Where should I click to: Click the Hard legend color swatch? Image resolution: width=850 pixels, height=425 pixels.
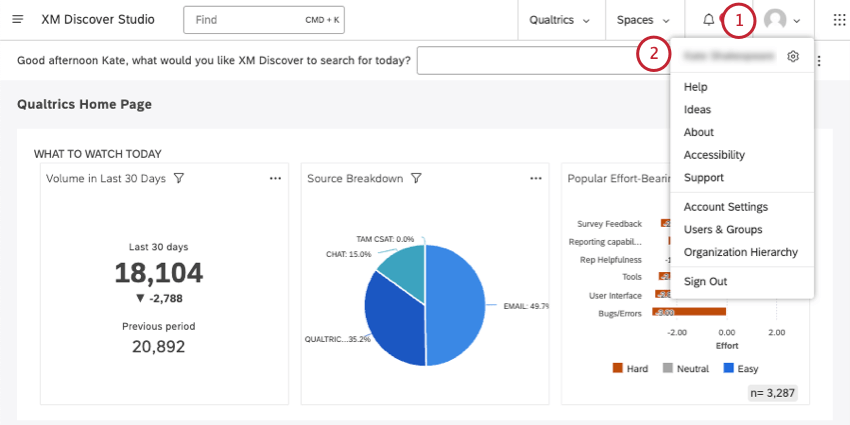[618, 368]
